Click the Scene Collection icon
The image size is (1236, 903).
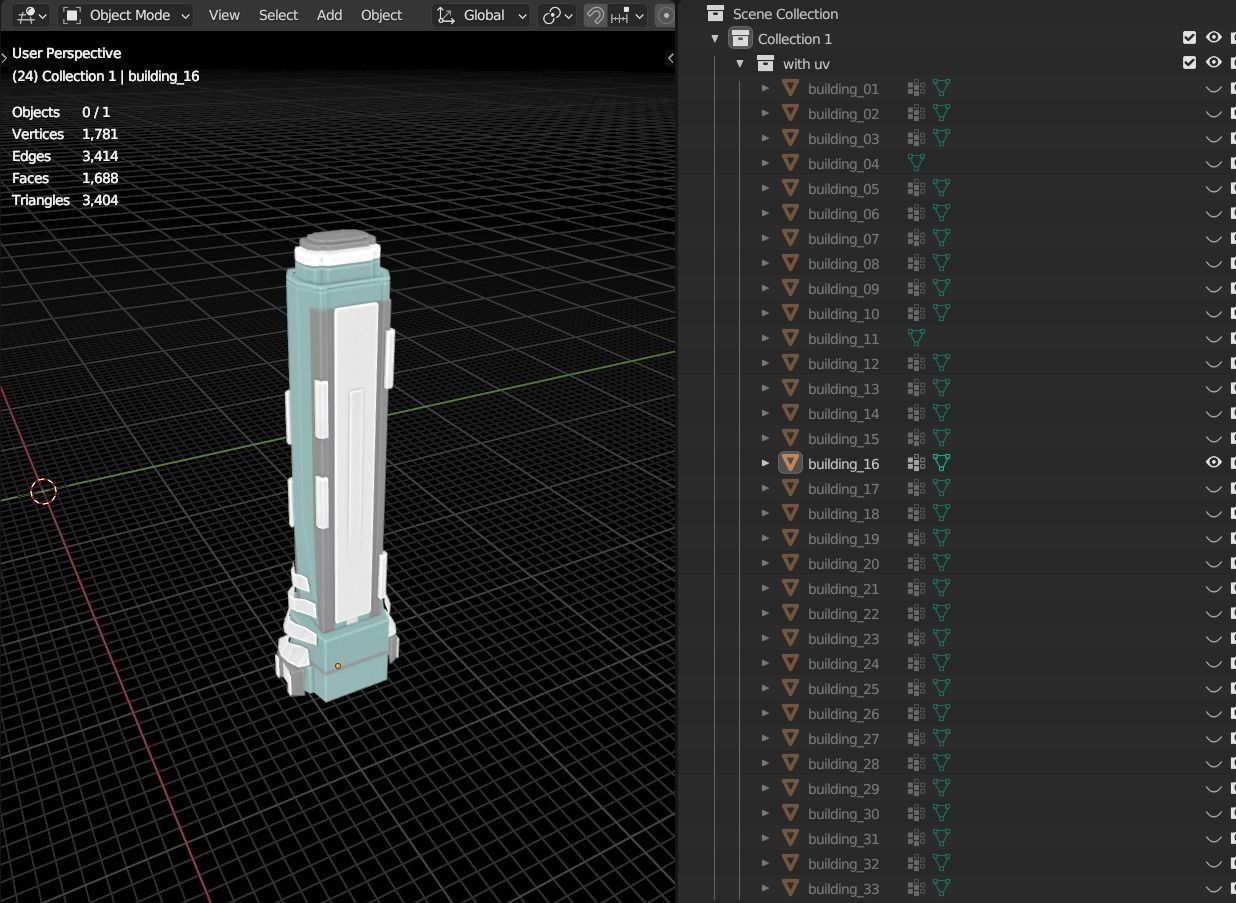click(x=715, y=14)
